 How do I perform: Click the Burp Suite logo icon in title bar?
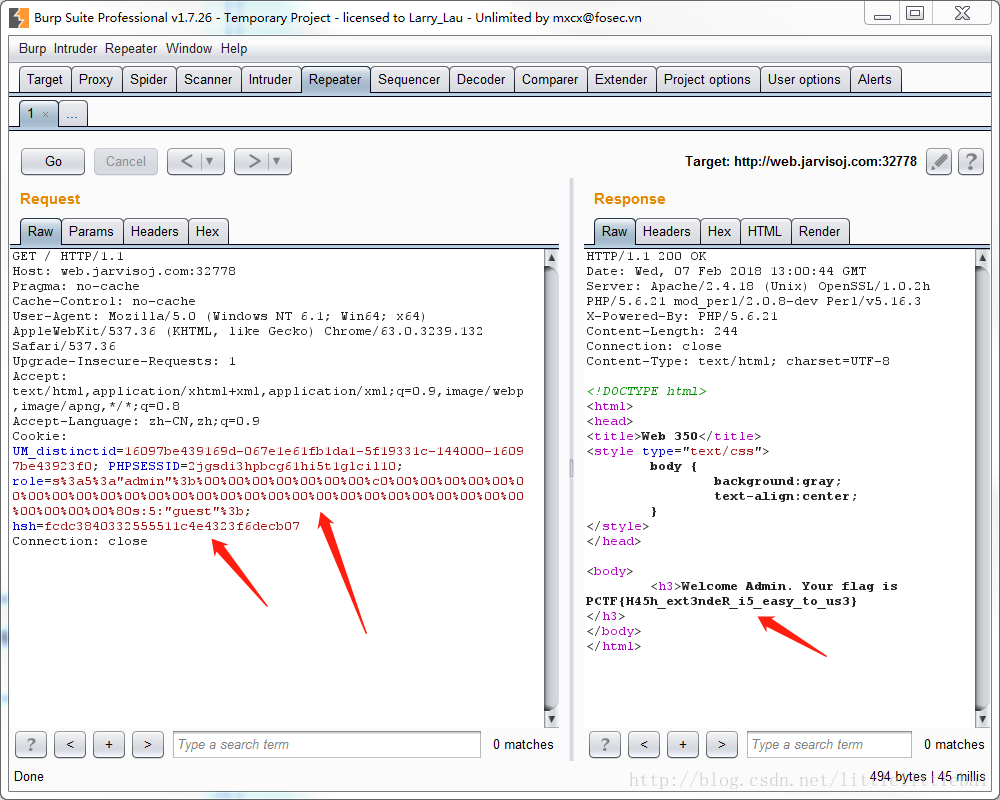click(x=18, y=18)
